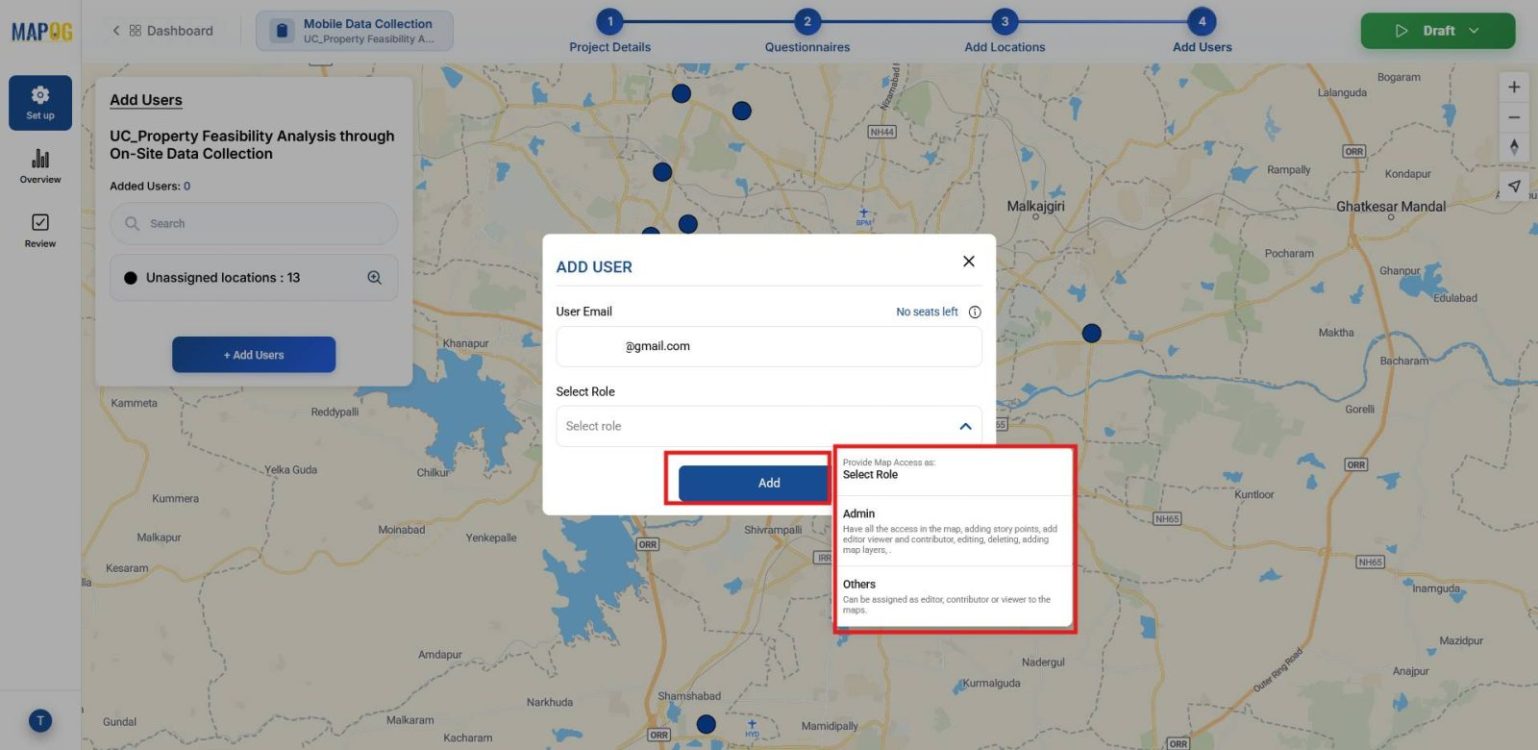This screenshot has height=750, width=1538.
Task: Click the User Email input field
Action: tap(768, 345)
